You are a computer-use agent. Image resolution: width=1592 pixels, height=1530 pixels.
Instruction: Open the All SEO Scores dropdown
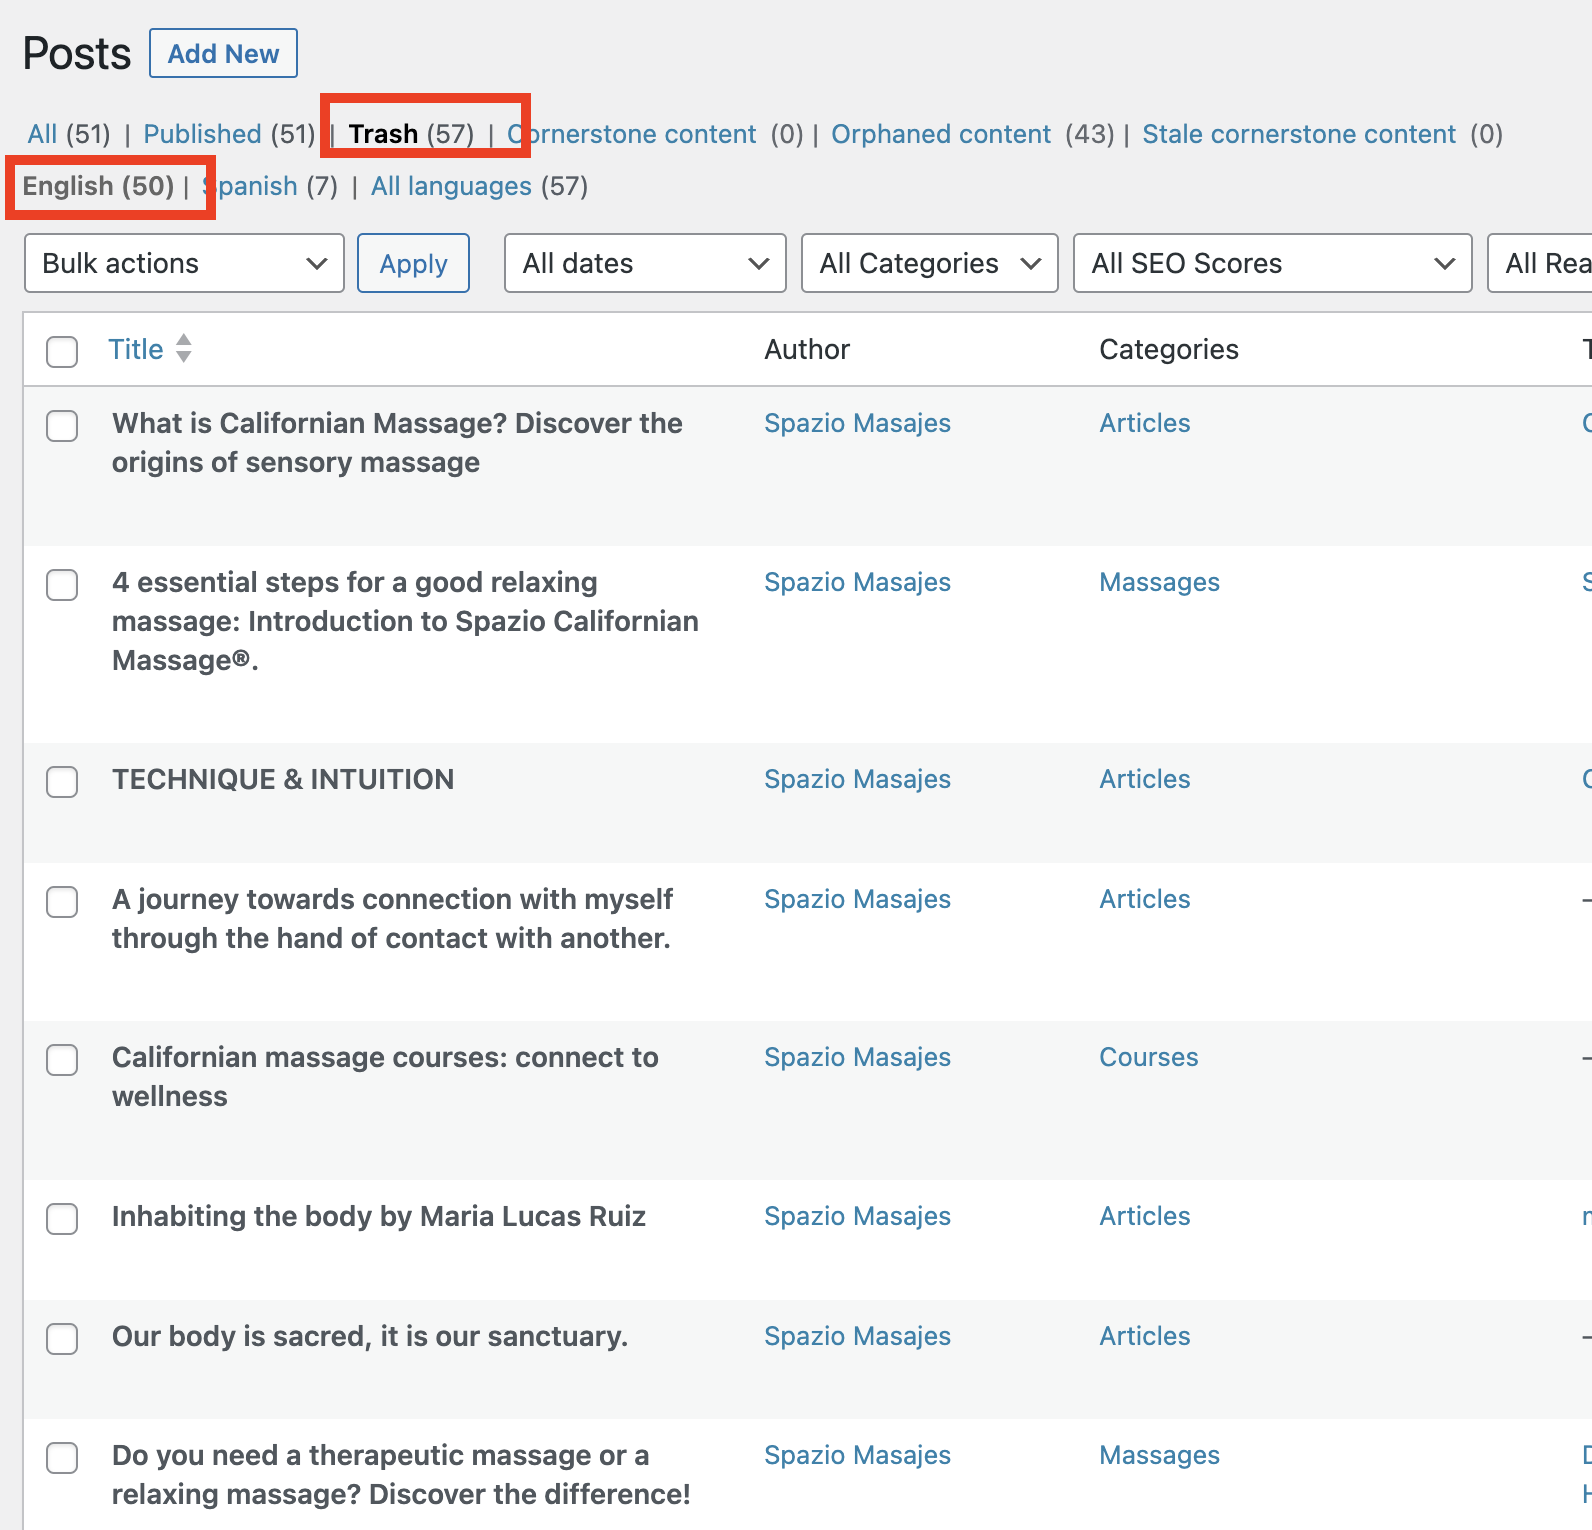[x=1272, y=263]
